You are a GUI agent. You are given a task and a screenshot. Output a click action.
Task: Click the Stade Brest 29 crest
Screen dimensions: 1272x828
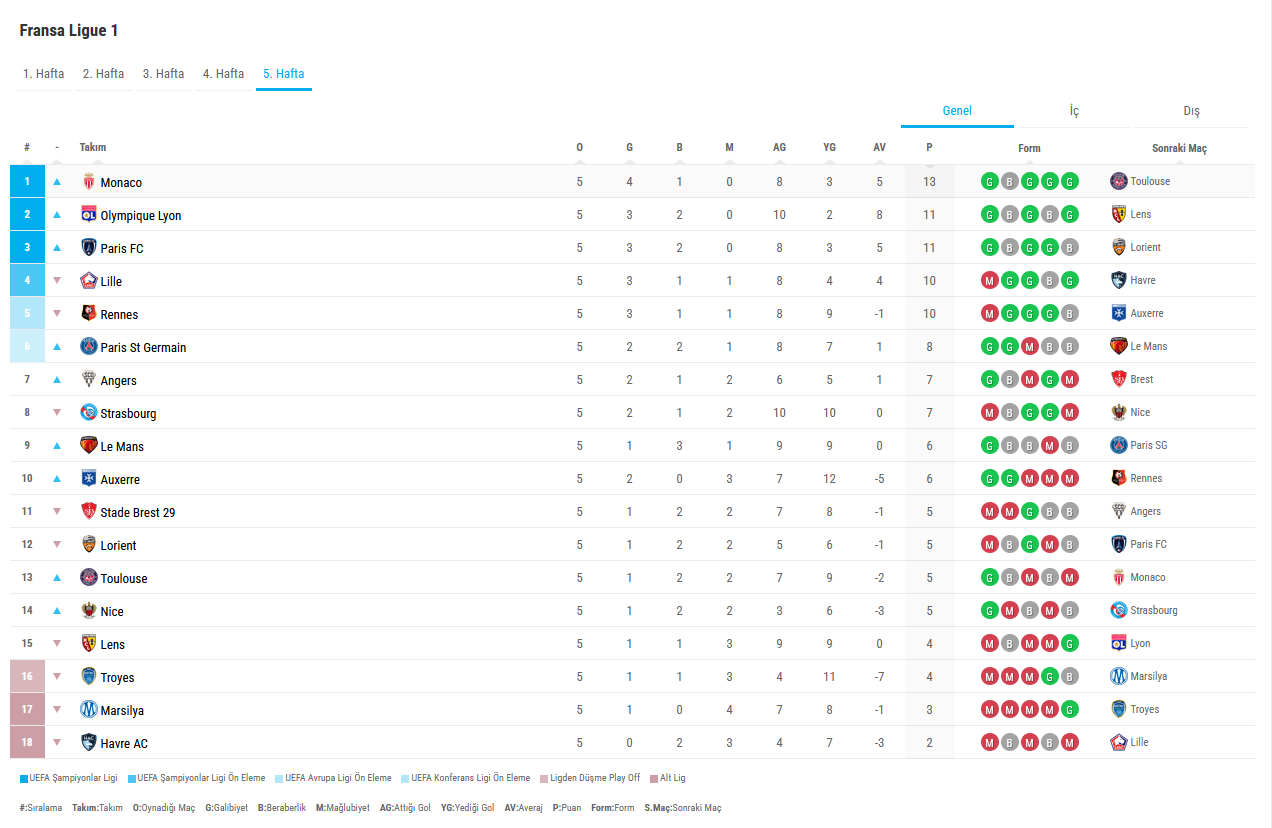[x=89, y=512]
